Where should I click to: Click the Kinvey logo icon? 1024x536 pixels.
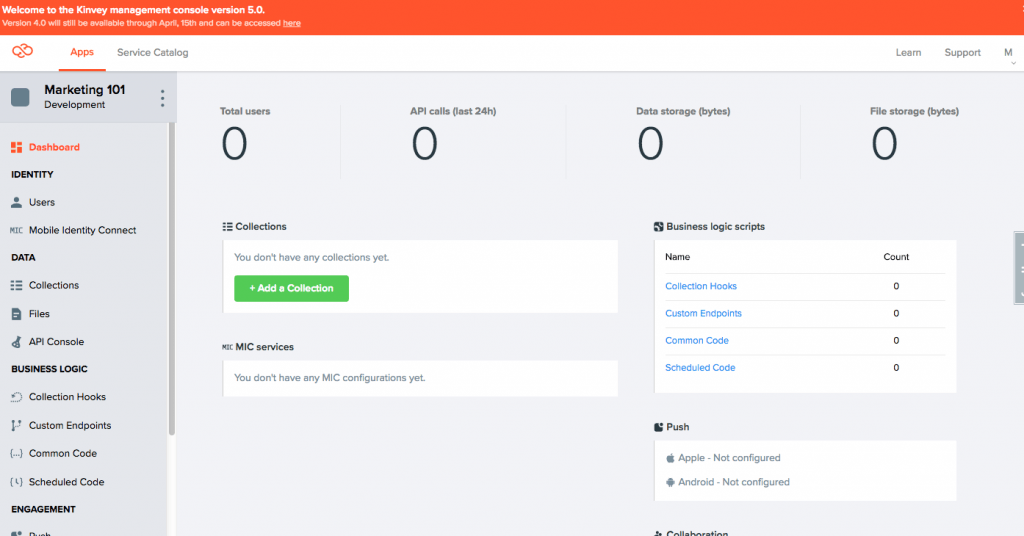point(22,52)
